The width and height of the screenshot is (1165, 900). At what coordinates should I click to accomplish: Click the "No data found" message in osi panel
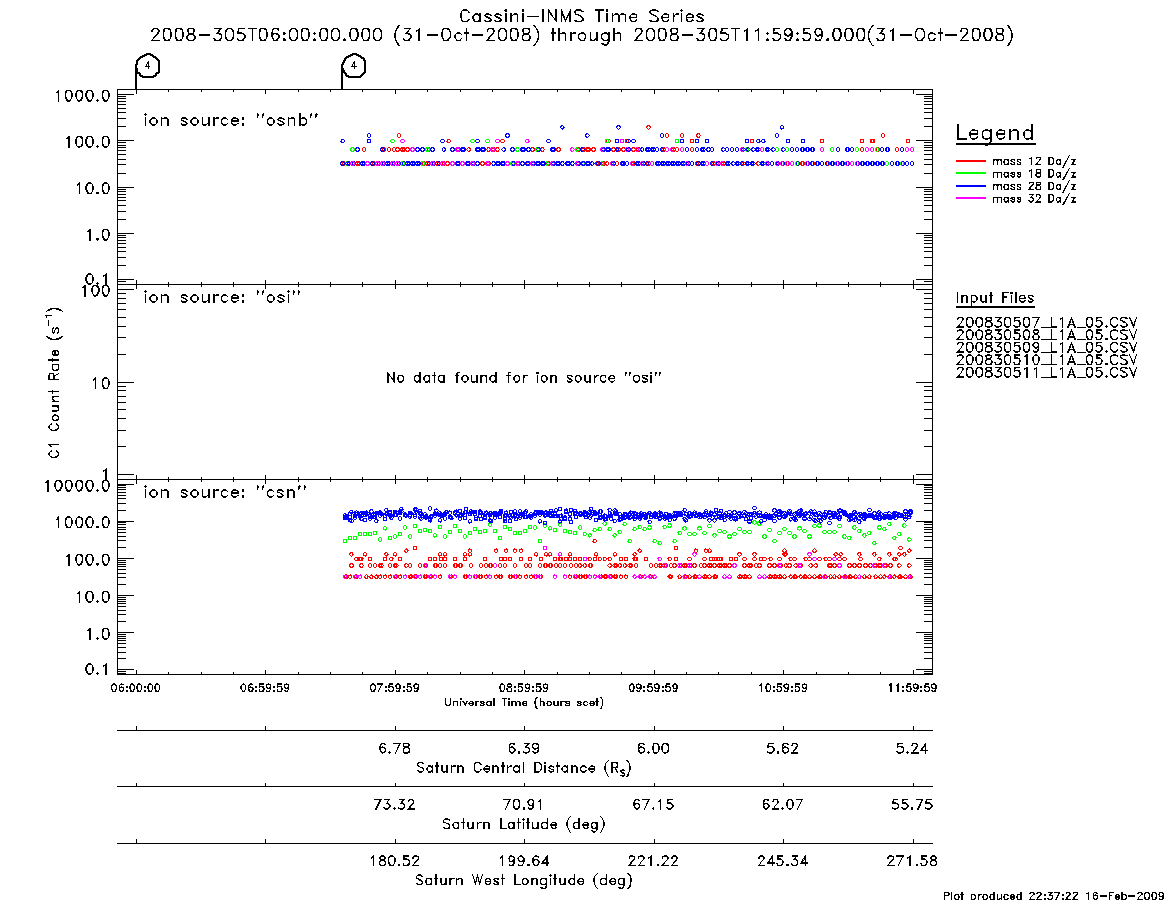coord(524,378)
